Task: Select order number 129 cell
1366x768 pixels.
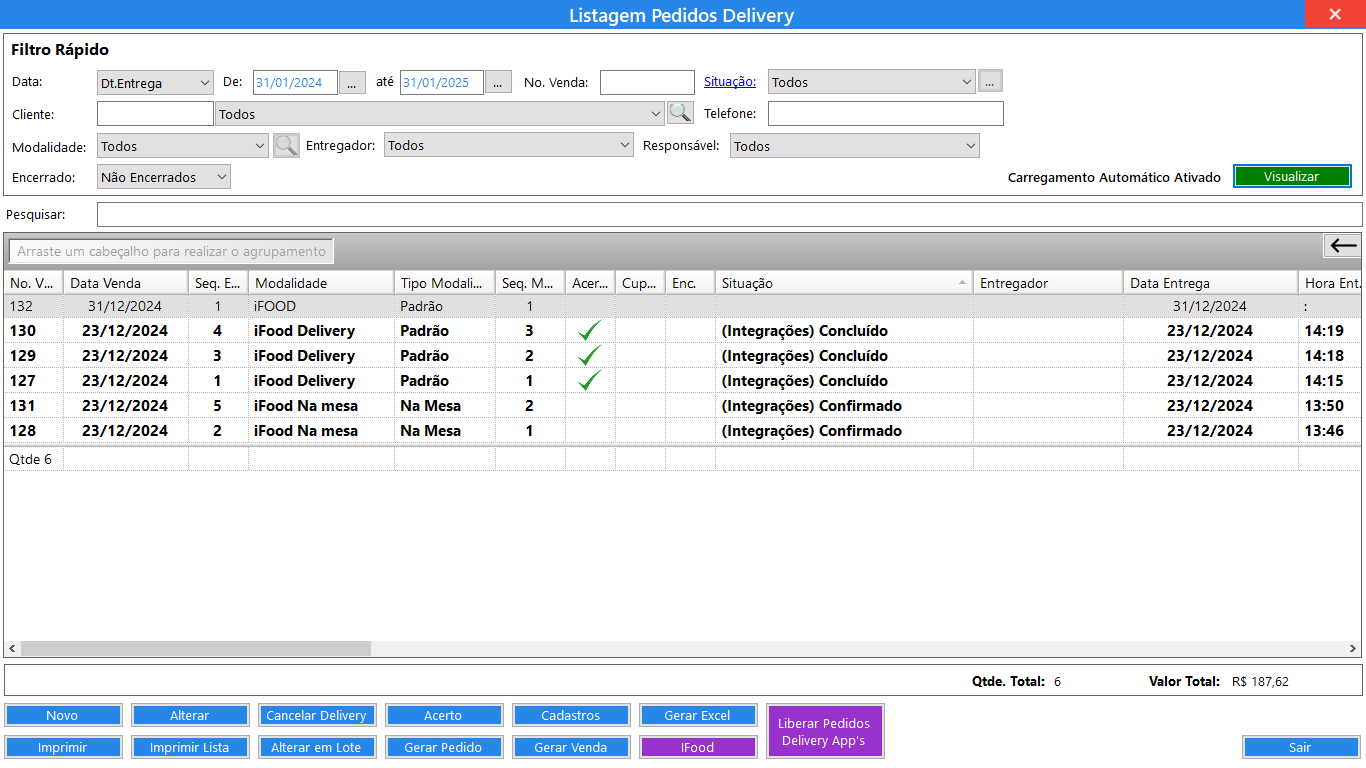Action: tap(33, 355)
